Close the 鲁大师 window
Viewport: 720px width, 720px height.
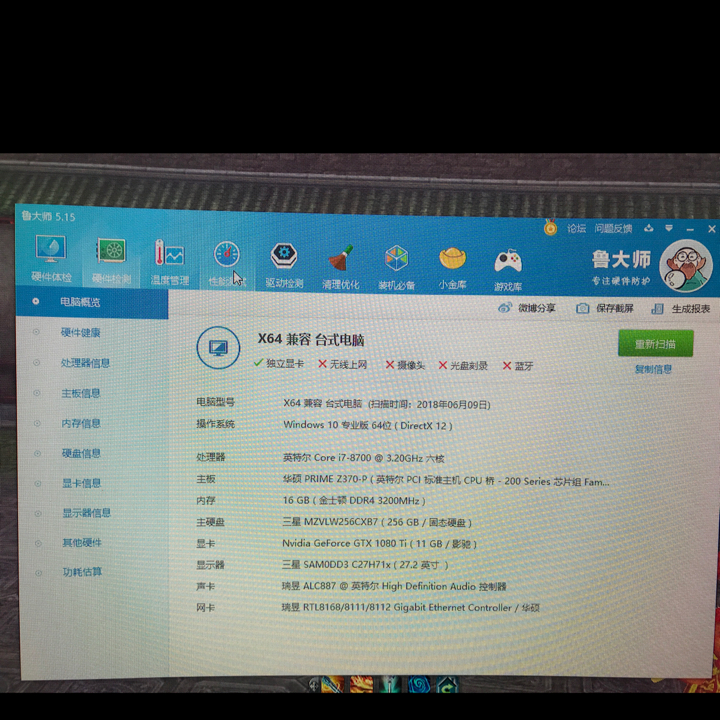pyautogui.click(x=711, y=229)
